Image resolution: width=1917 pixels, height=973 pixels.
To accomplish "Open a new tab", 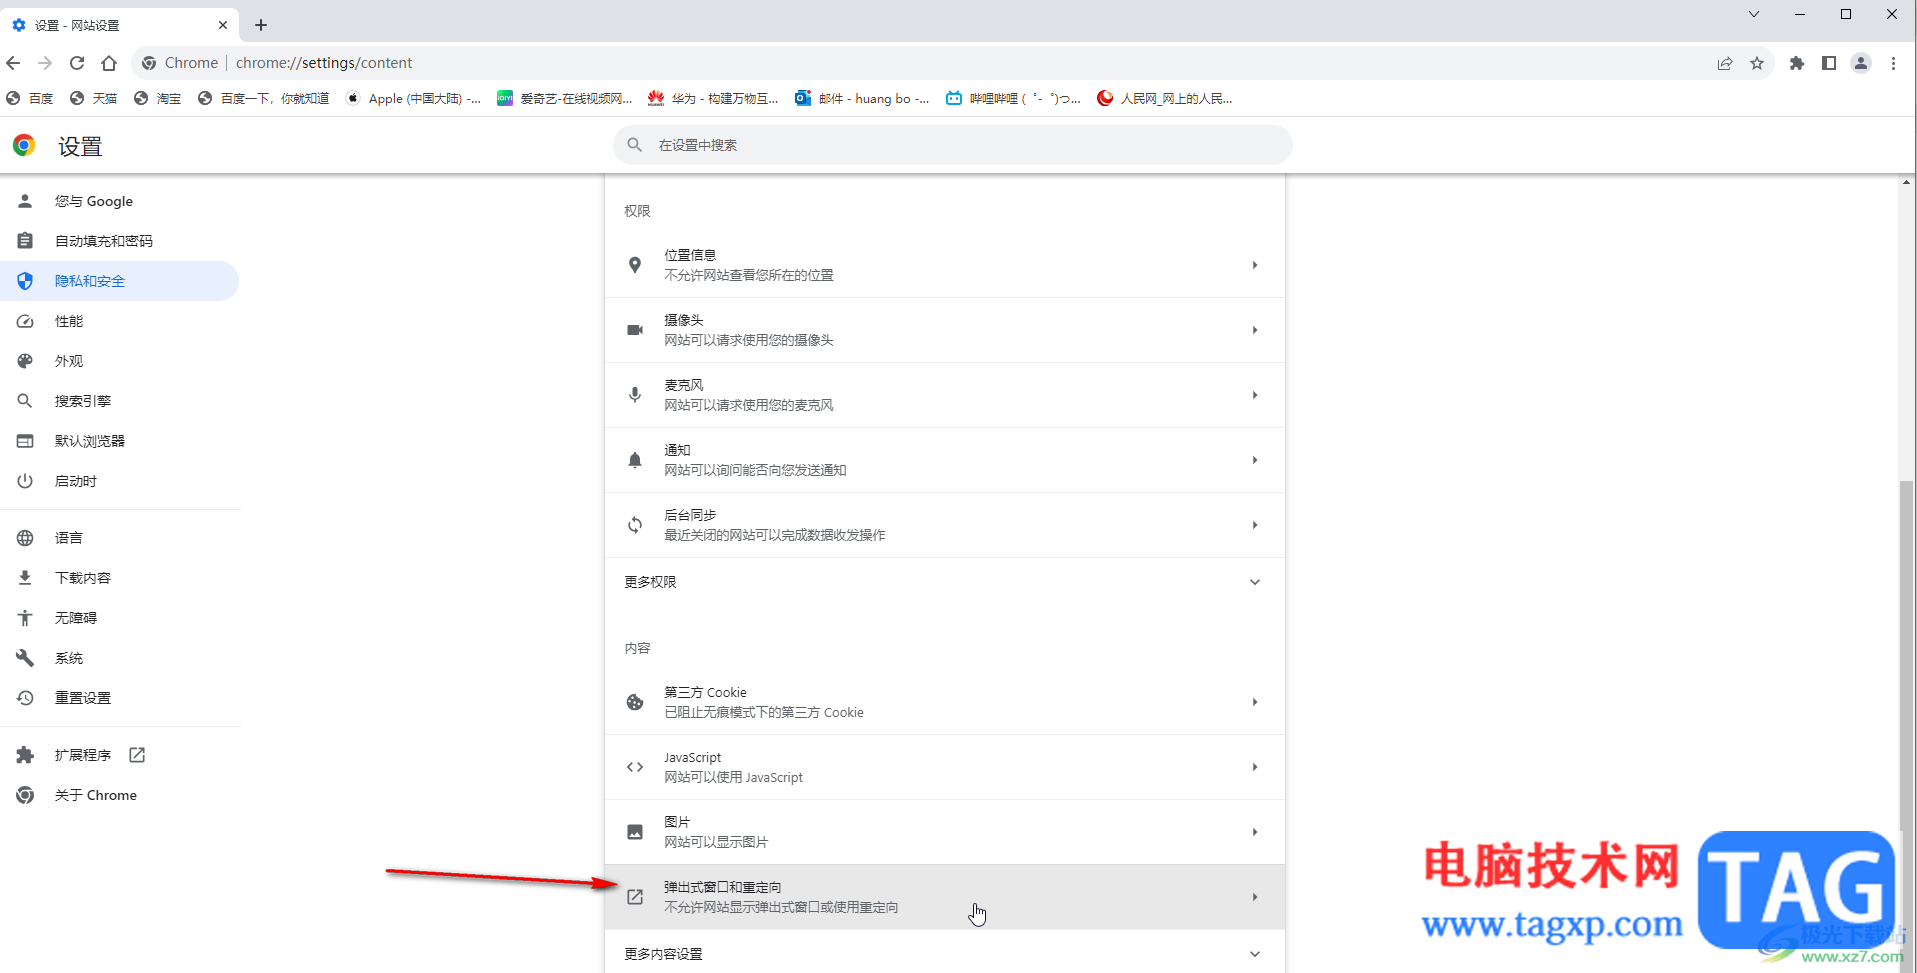I will coord(261,25).
